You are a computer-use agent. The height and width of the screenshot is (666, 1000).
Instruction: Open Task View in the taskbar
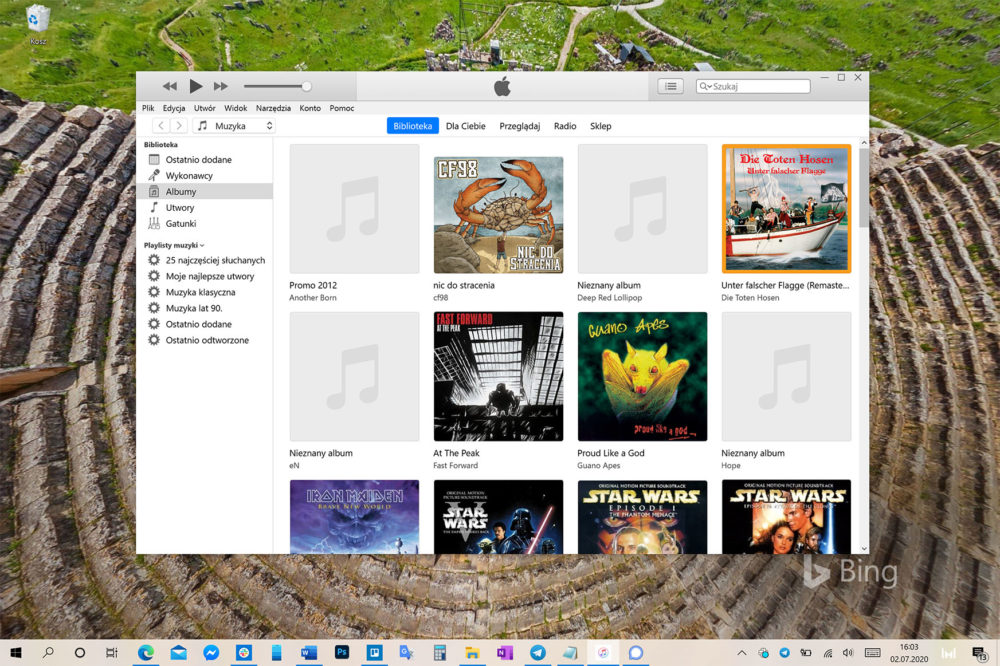(112, 653)
